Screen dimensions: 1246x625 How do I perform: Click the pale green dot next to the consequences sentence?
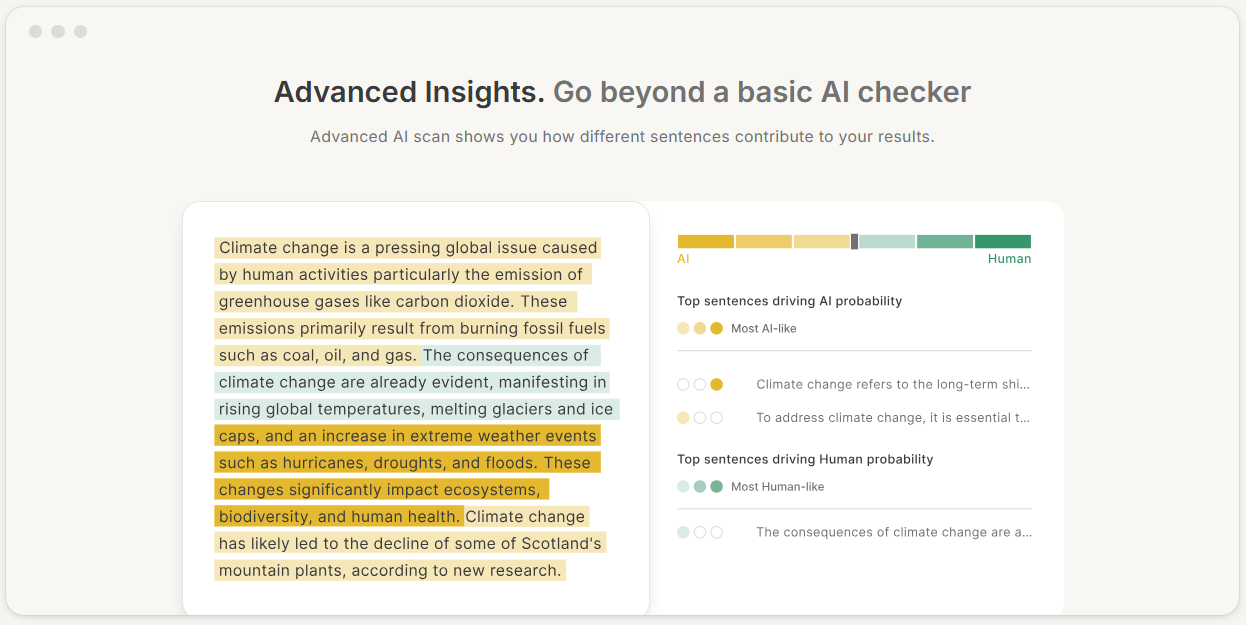point(683,532)
